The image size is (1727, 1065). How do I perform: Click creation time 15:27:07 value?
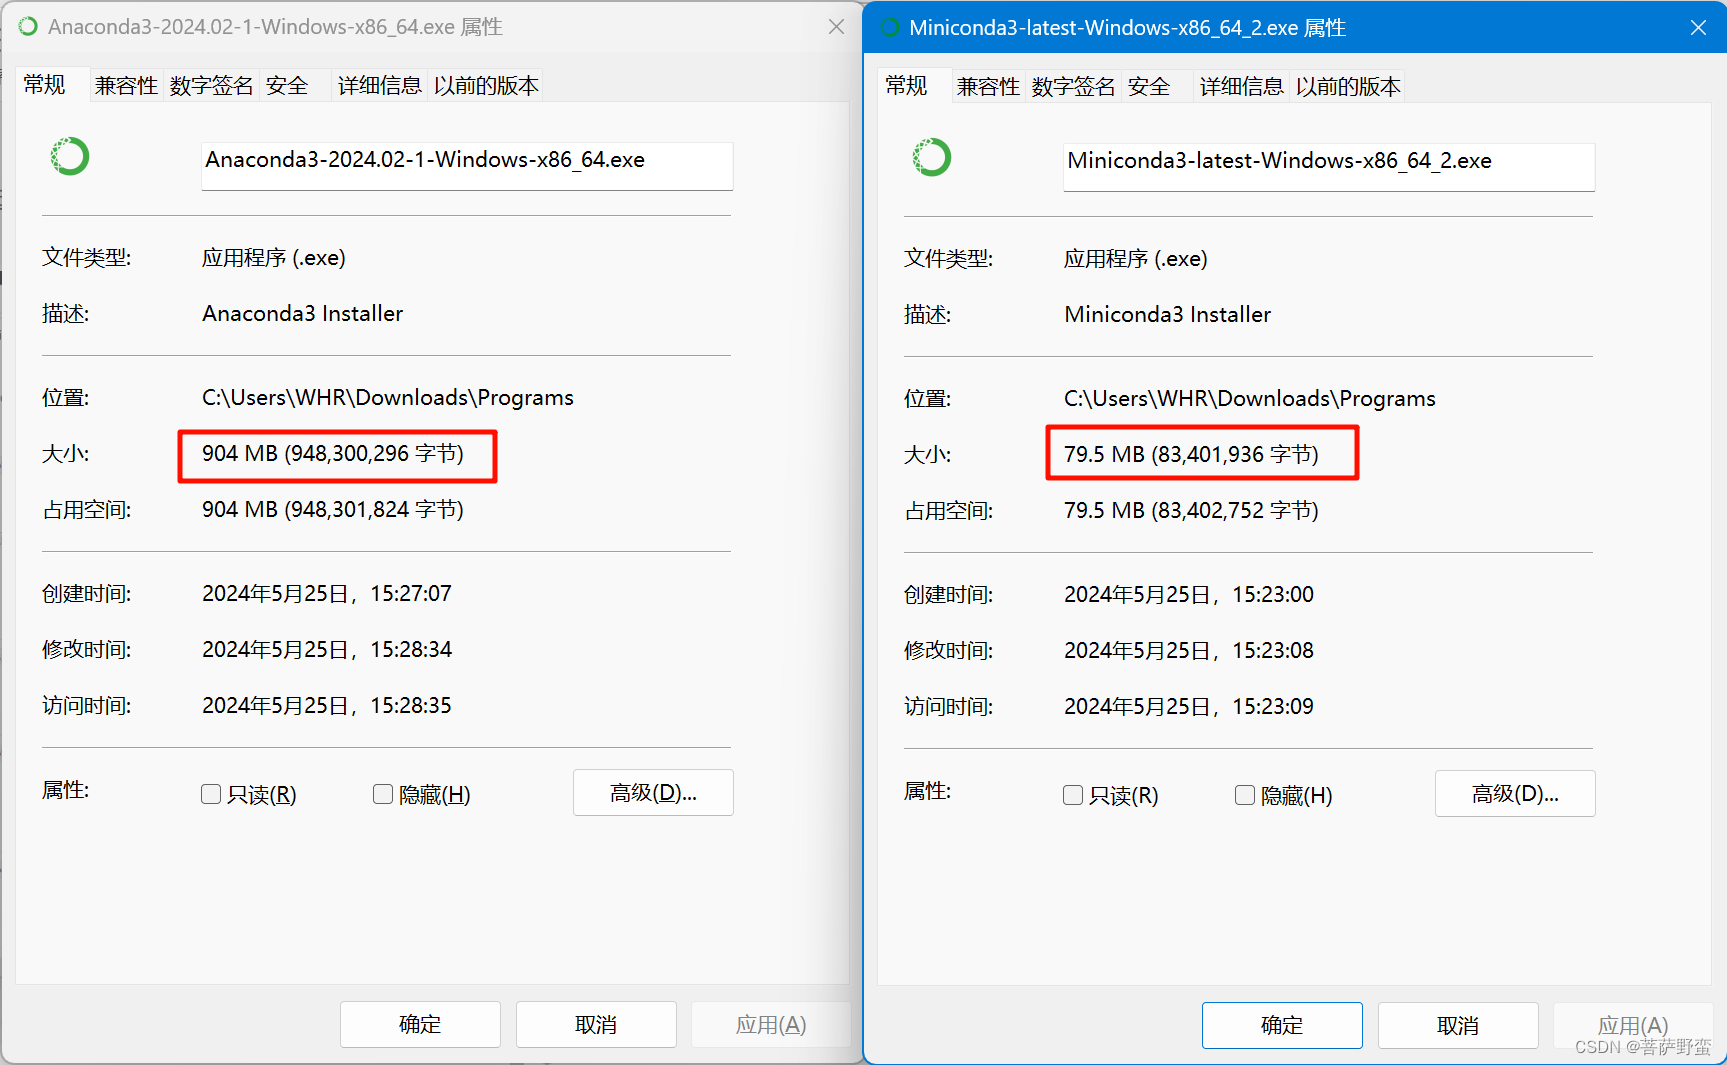pyautogui.click(x=327, y=594)
